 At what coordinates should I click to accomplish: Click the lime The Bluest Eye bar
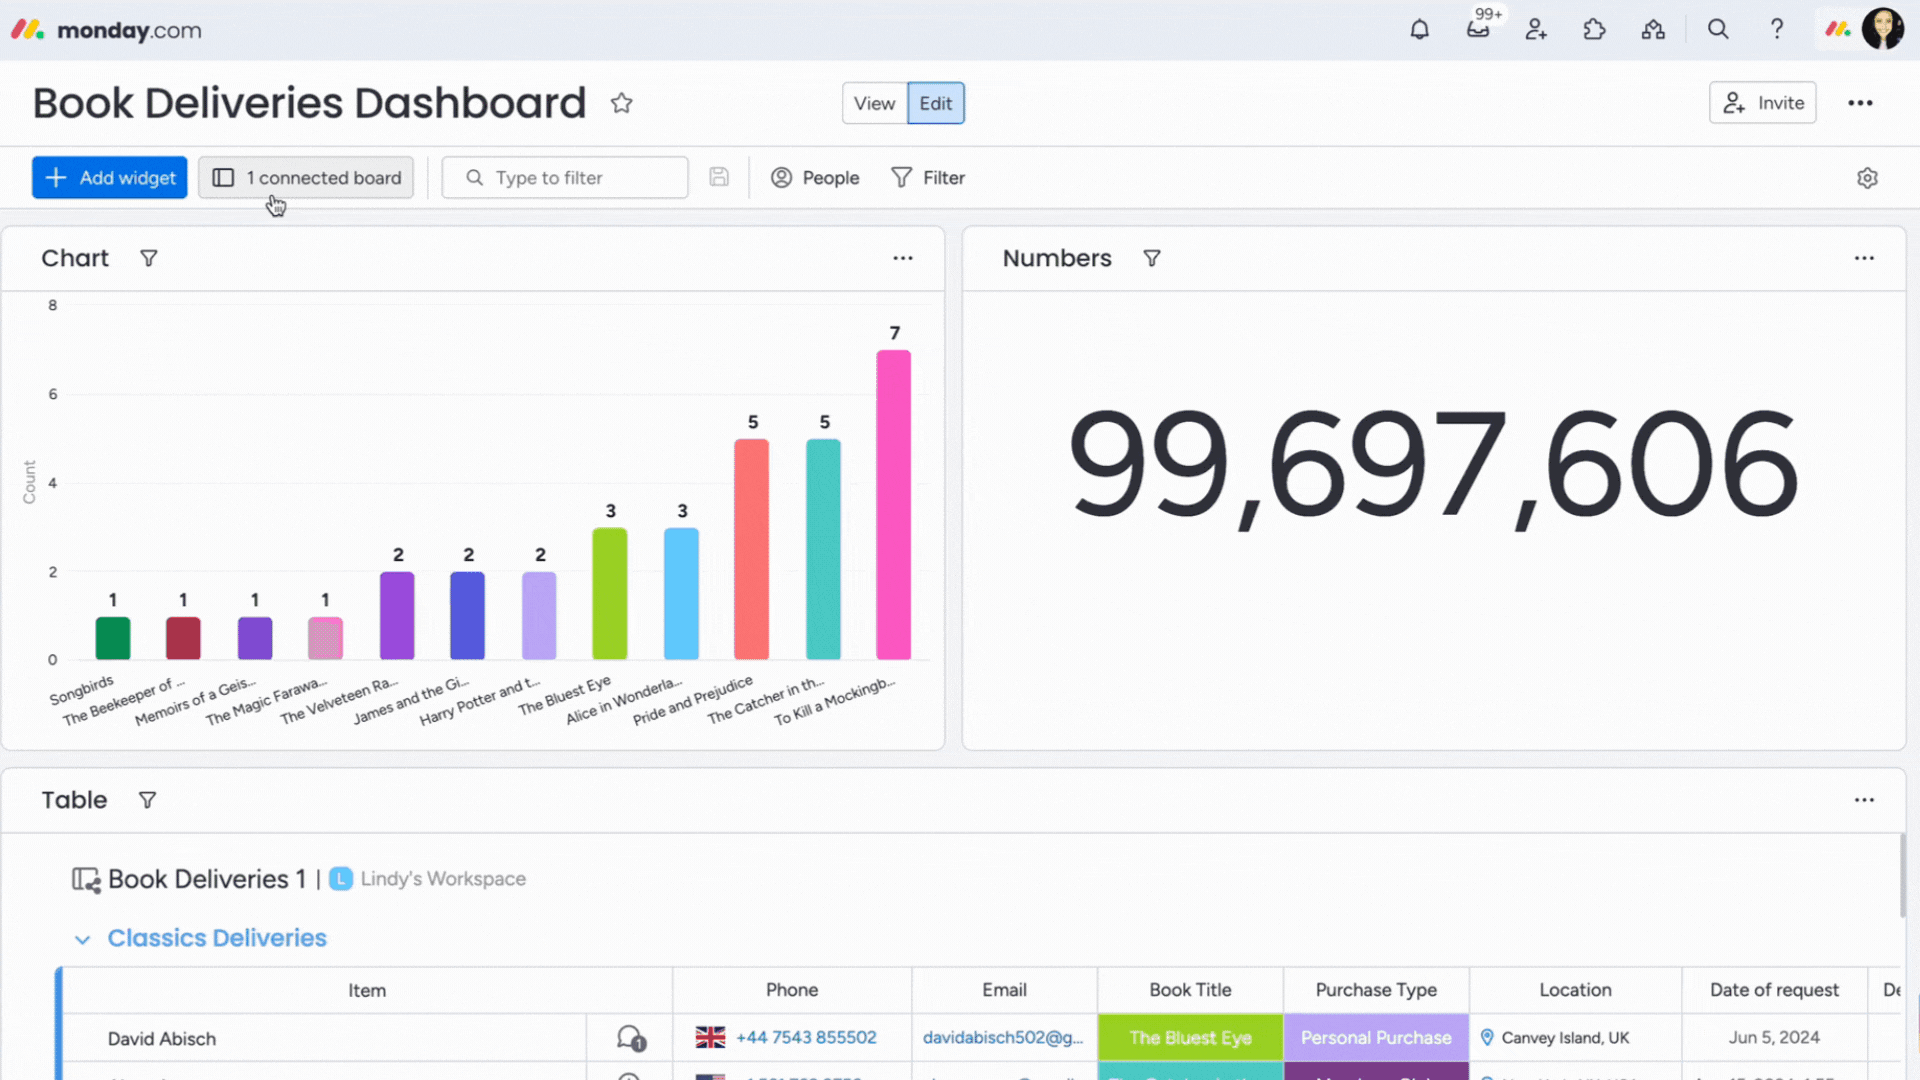tap(610, 594)
